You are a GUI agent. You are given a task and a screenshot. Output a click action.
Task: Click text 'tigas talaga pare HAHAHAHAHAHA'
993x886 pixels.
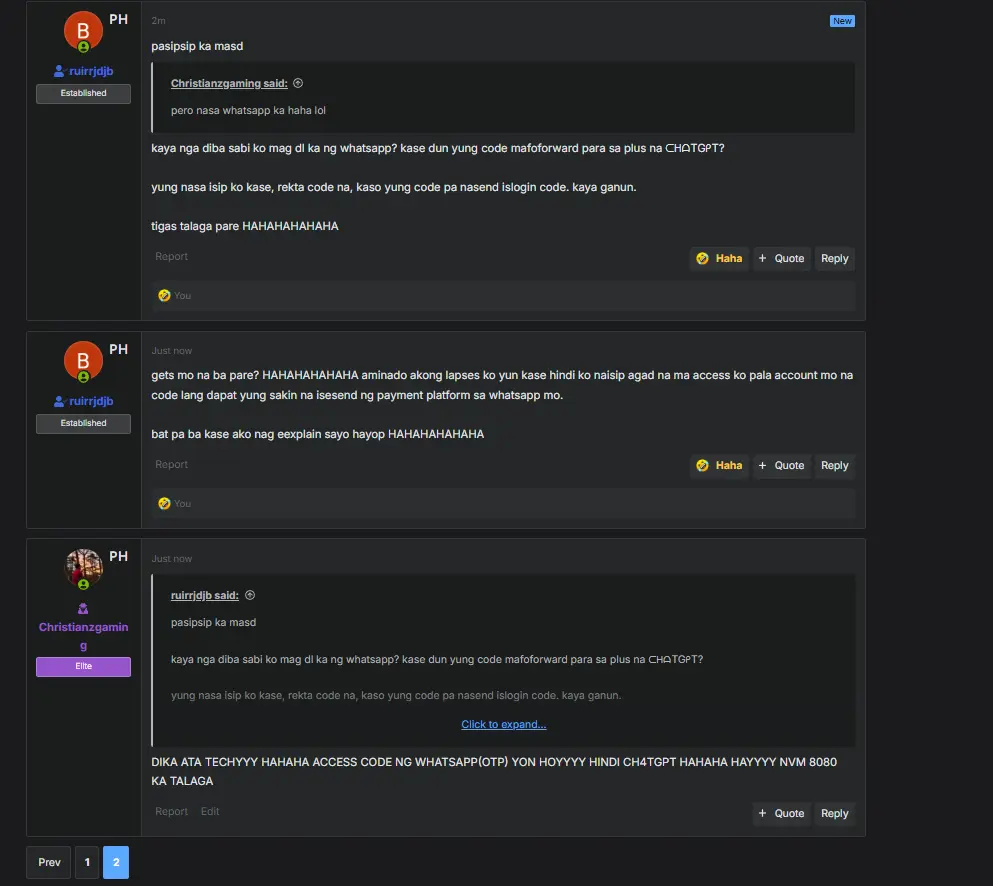point(244,226)
